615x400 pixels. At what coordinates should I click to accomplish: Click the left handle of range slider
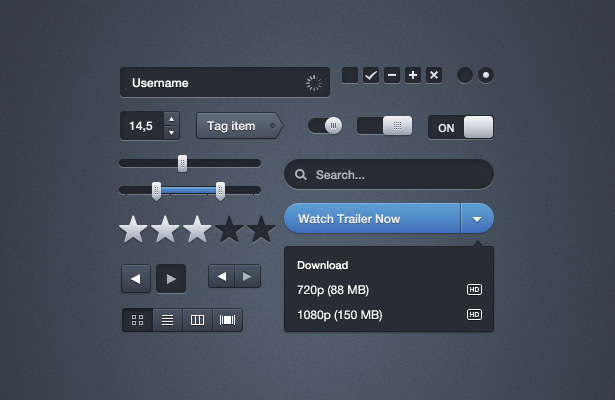pyautogui.click(x=156, y=191)
